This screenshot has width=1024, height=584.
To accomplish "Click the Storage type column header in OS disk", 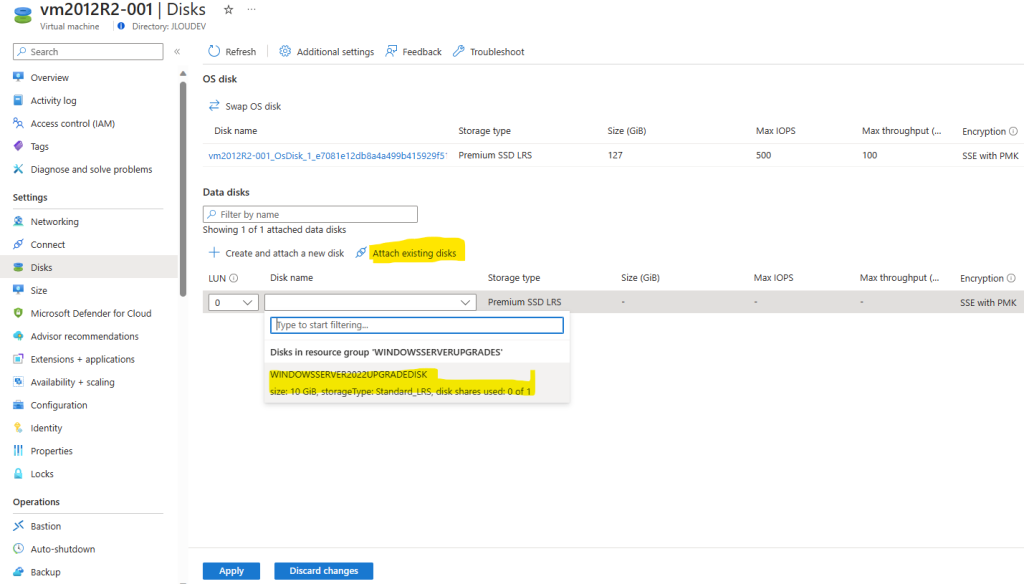I will 485,131.
